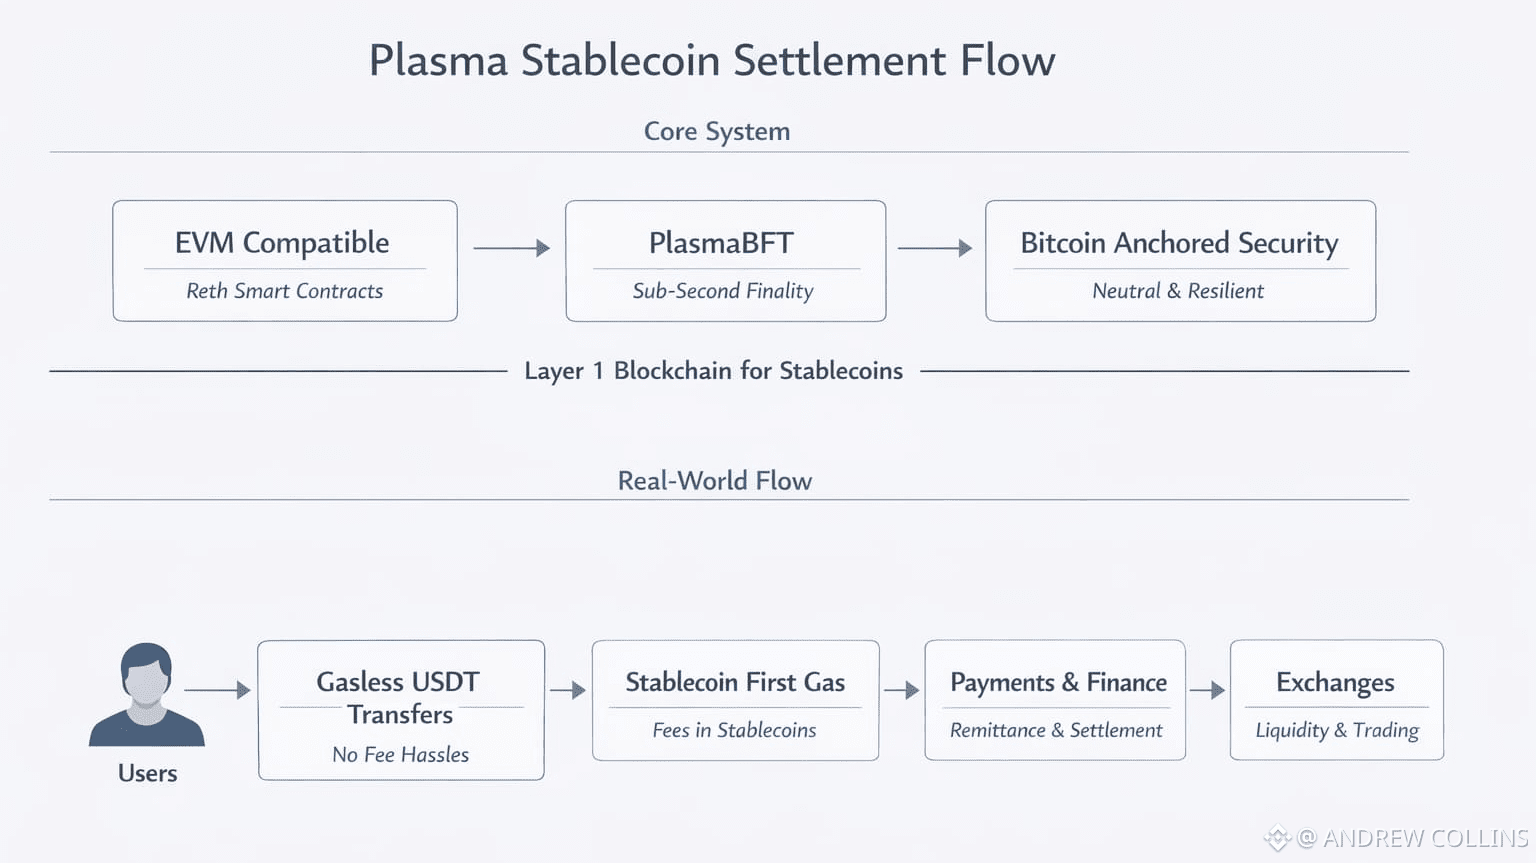Click the arrow from Payments & Finance to Exchanges

coord(1207,690)
